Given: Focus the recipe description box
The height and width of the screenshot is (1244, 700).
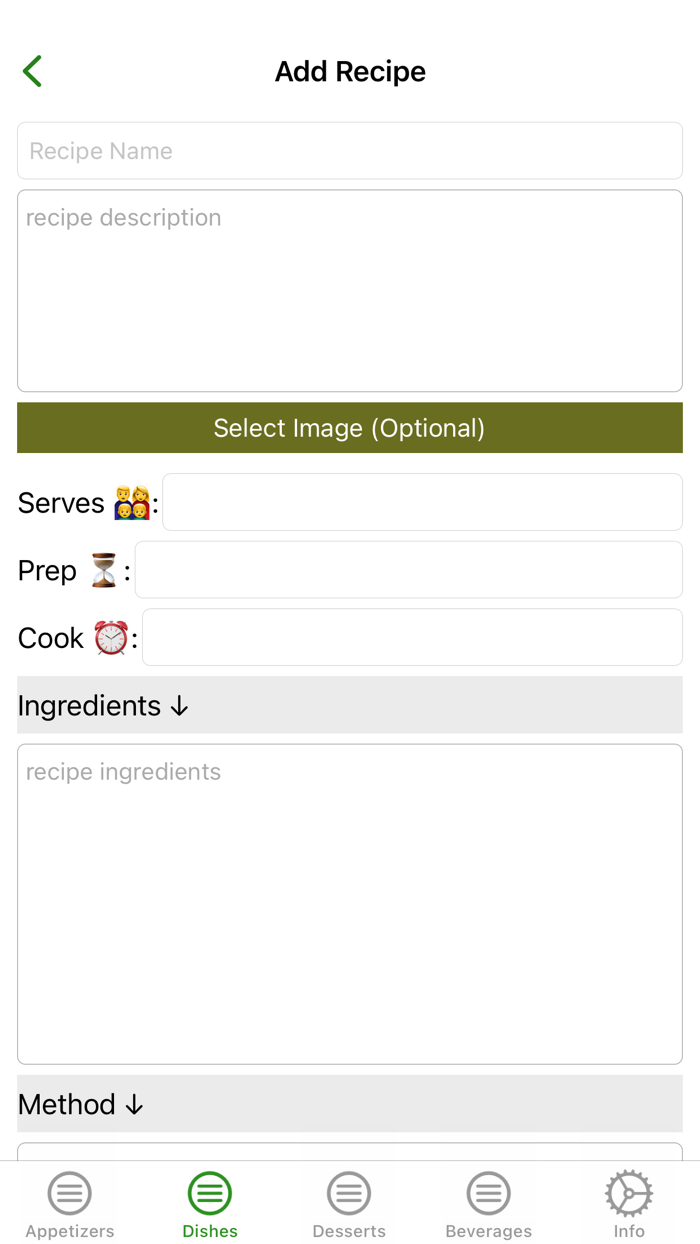Looking at the screenshot, I should coord(350,290).
